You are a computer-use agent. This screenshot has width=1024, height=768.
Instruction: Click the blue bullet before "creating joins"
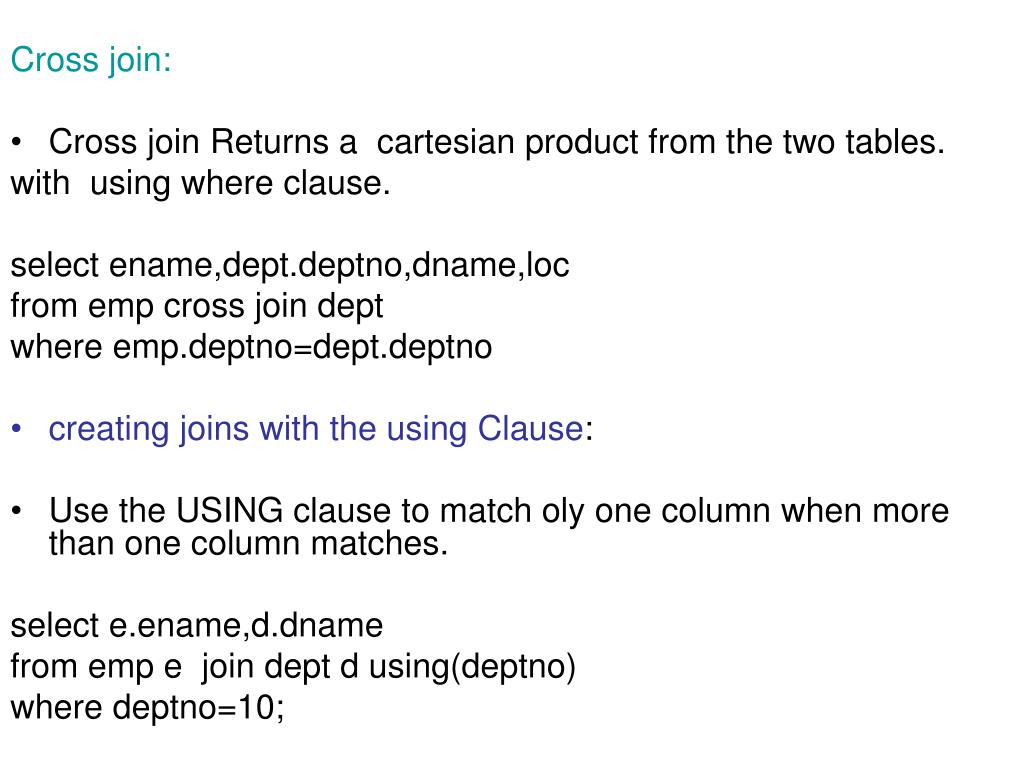[x=17, y=429]
